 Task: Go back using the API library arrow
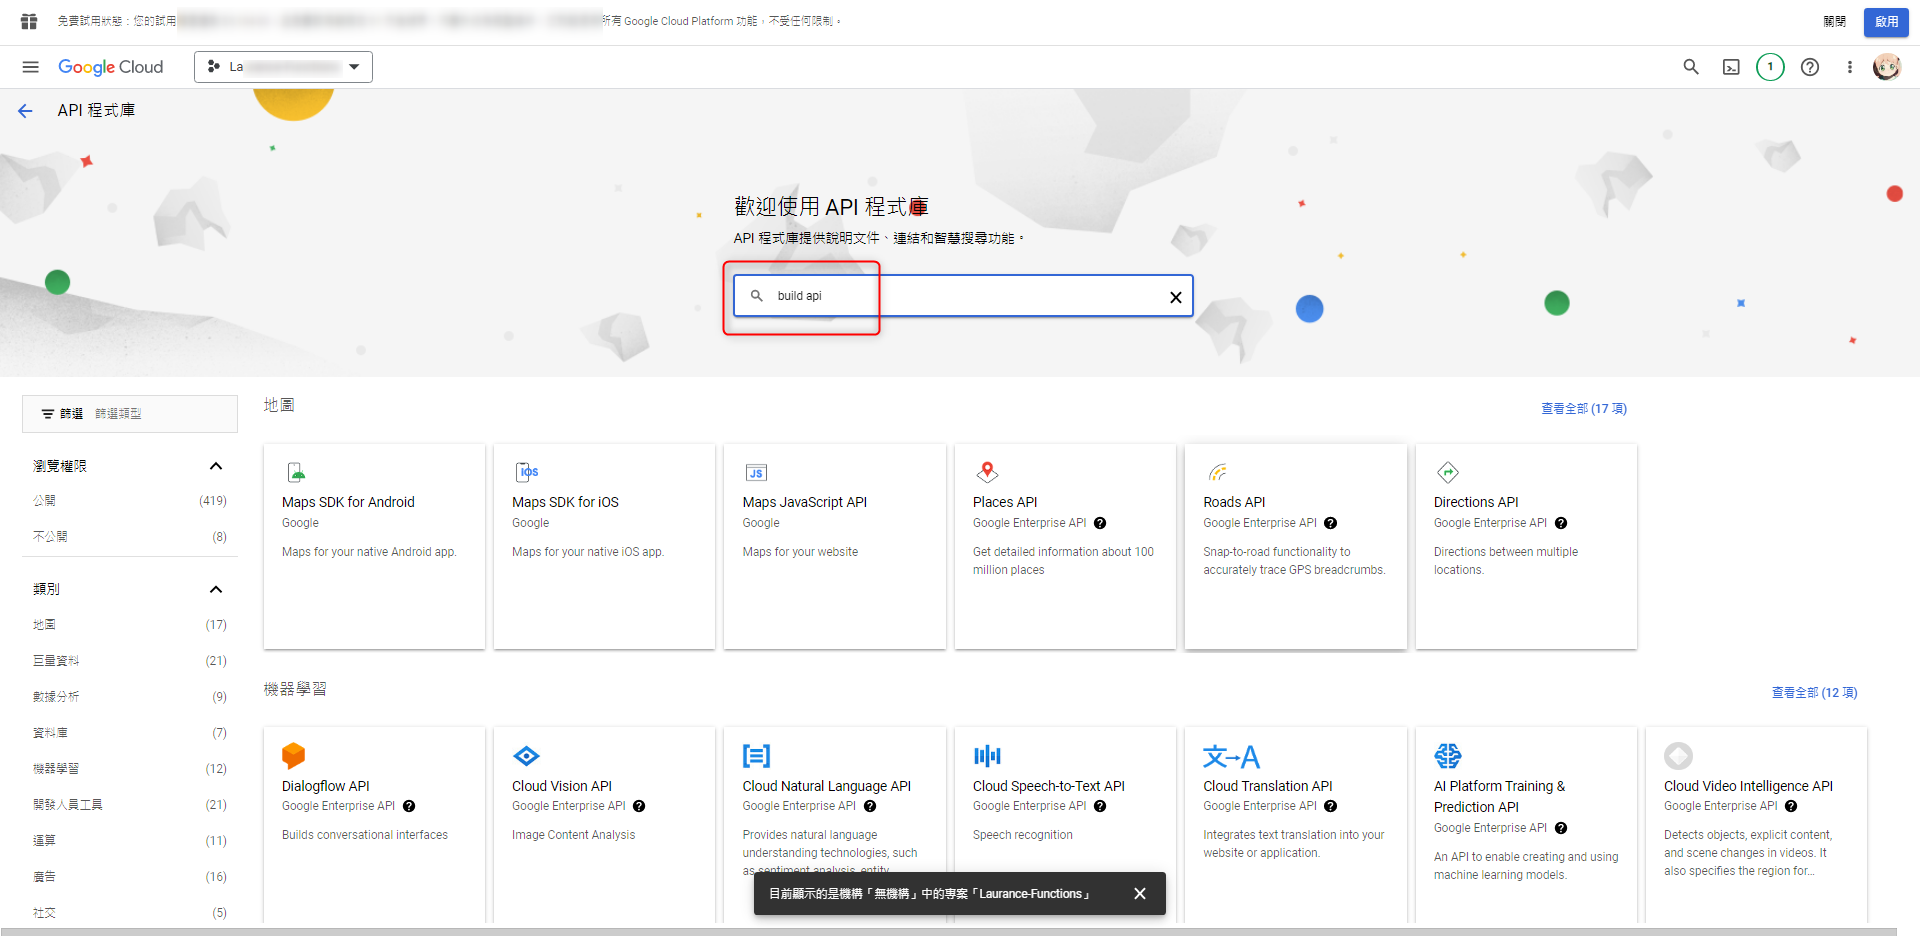pos(25,111)
